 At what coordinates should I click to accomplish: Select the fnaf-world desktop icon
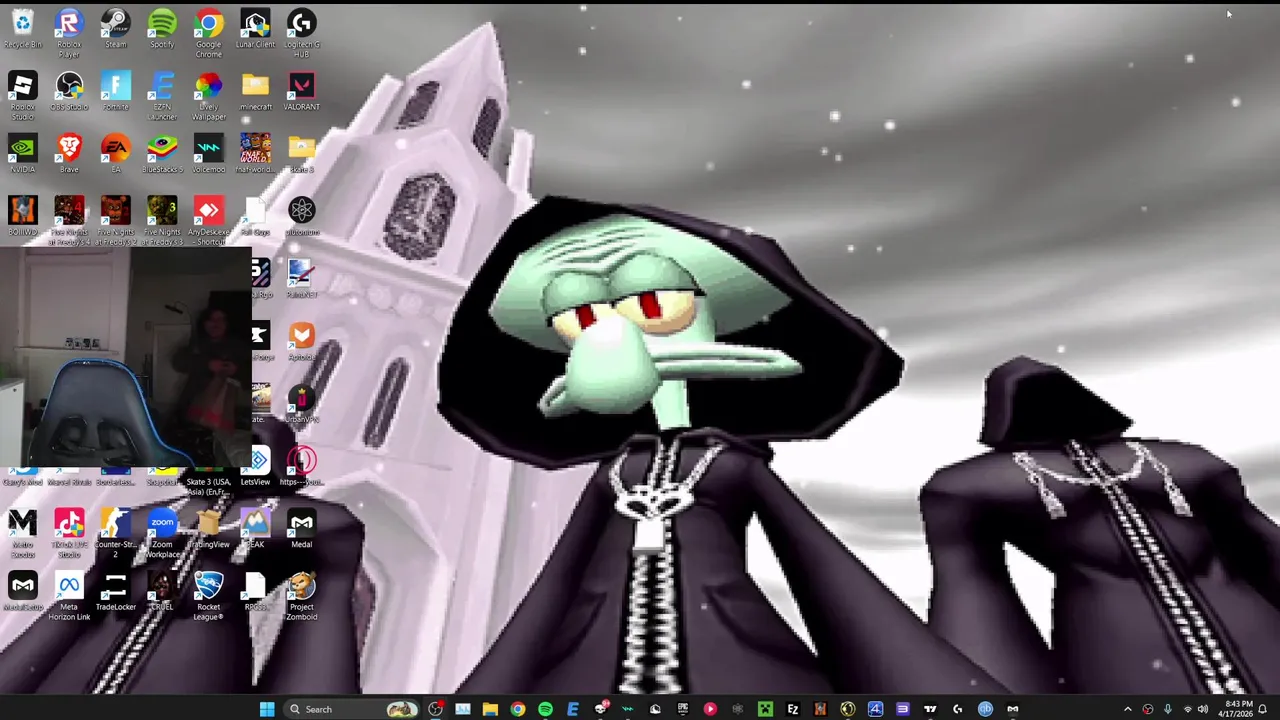tap(255, 154)
